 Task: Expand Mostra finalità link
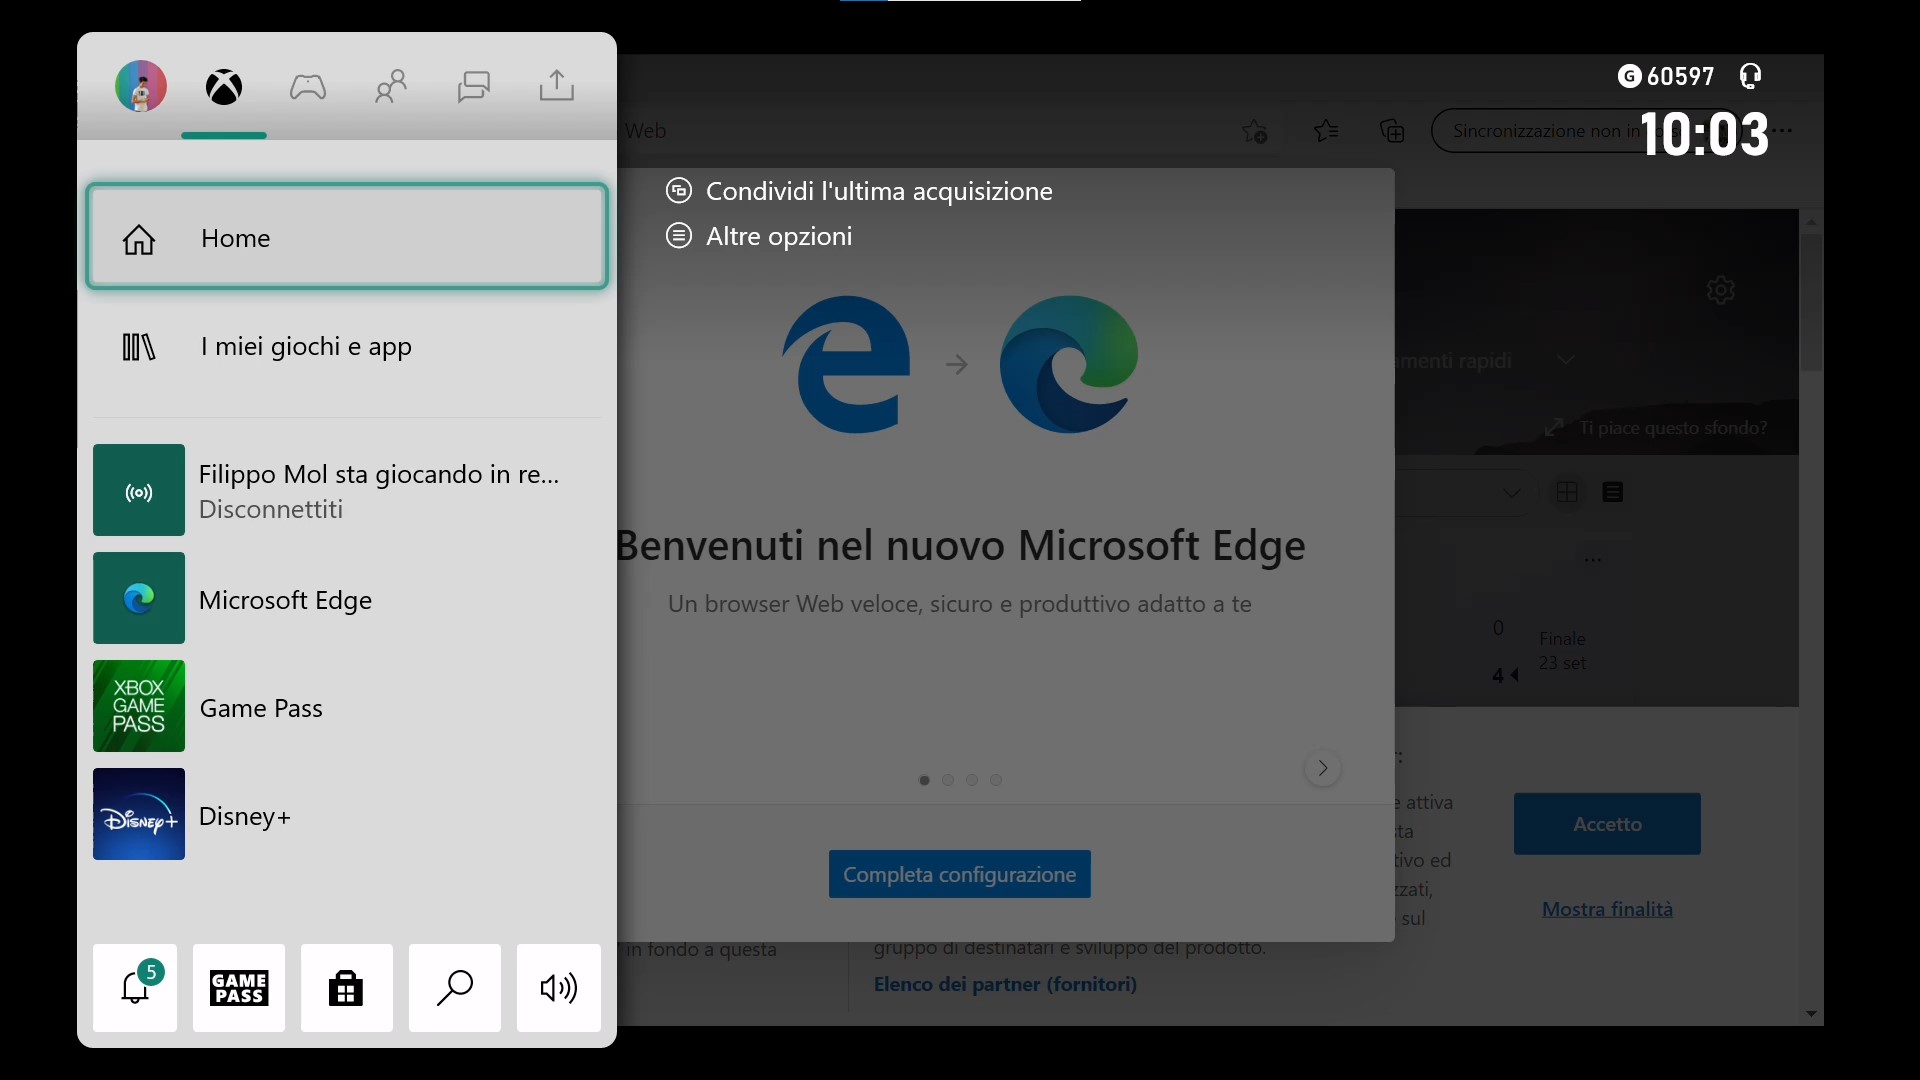pos(1606,907)
